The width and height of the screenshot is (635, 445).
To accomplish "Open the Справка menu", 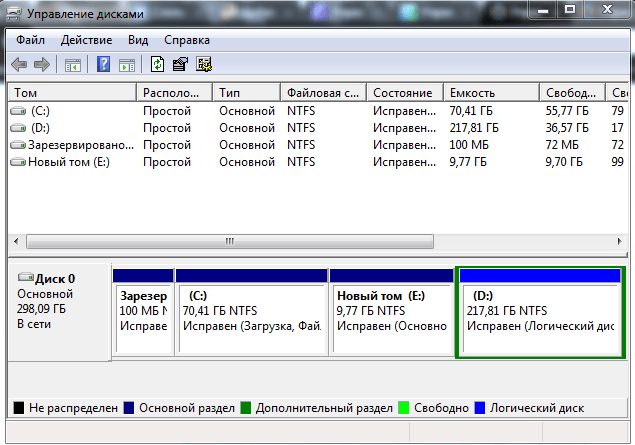I will [187, 40].
